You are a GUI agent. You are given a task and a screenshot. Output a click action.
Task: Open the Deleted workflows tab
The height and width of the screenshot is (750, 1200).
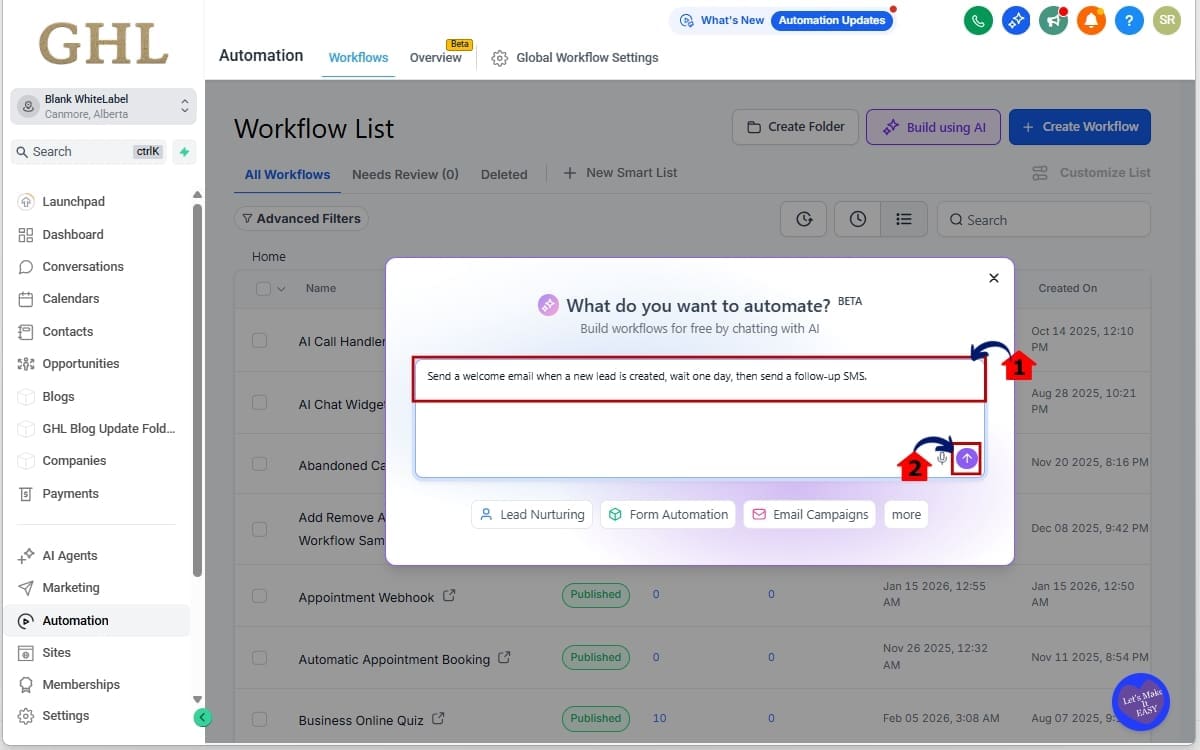[504, 174]
